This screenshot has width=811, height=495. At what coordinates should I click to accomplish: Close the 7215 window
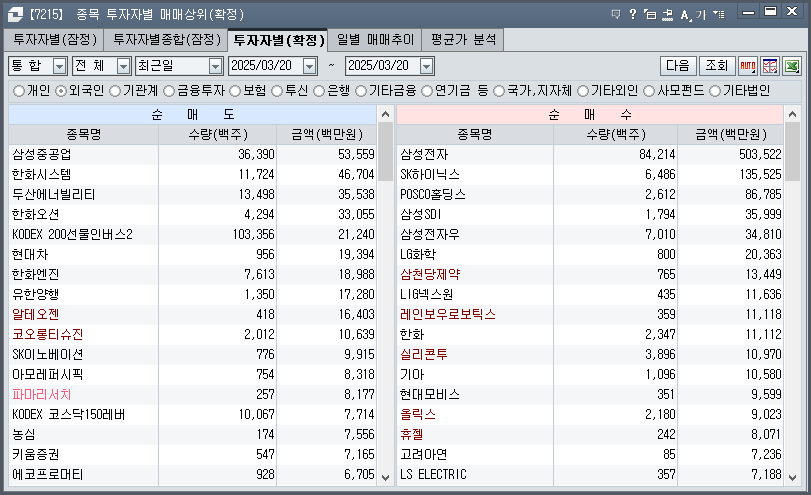coord(792,11)
